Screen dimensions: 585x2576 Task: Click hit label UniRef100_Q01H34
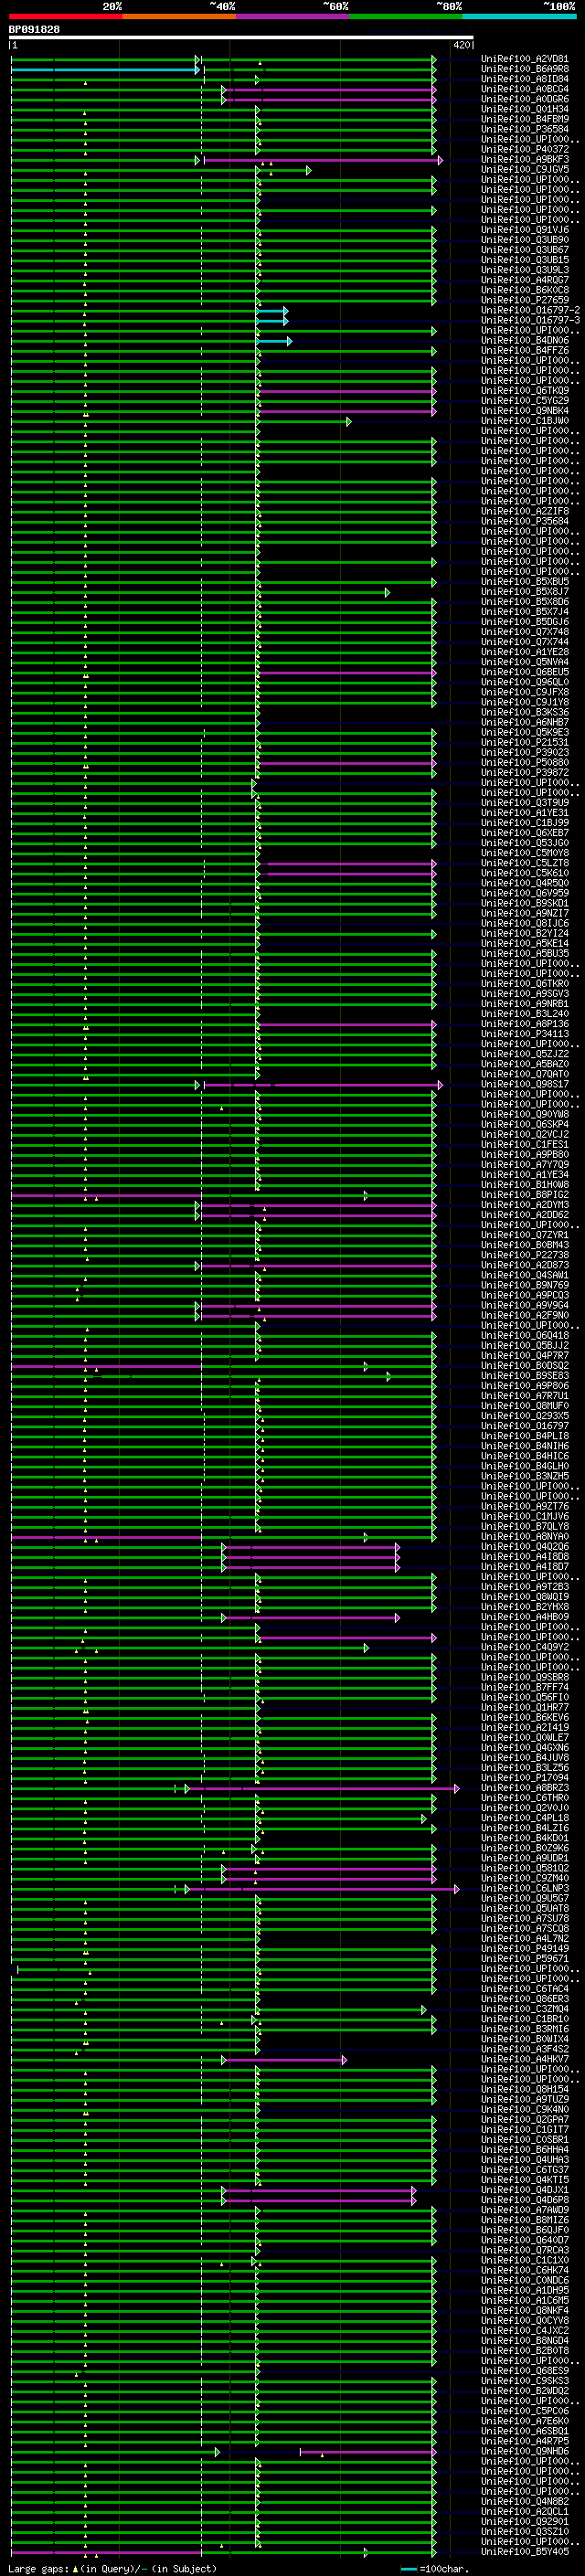point(524,109)
